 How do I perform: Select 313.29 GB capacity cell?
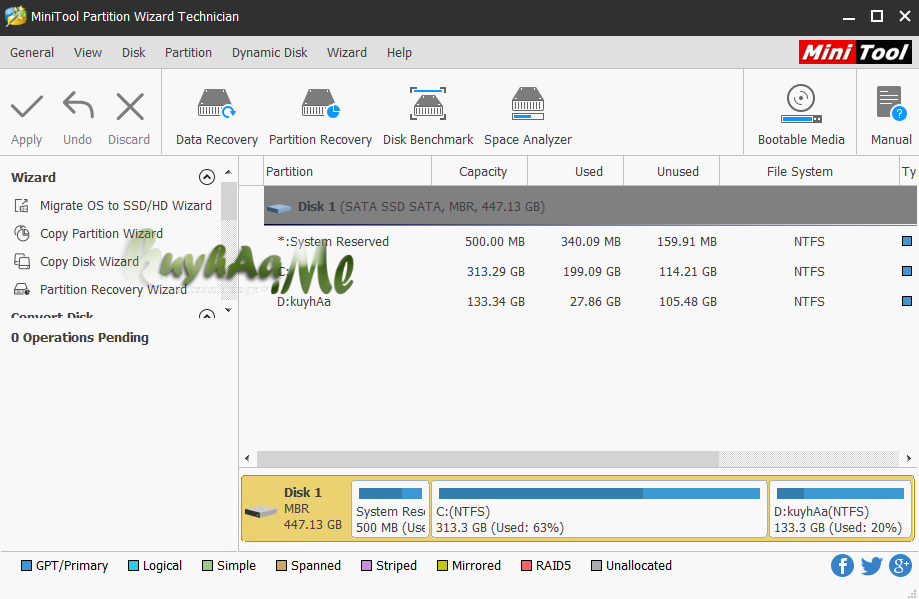495,272
